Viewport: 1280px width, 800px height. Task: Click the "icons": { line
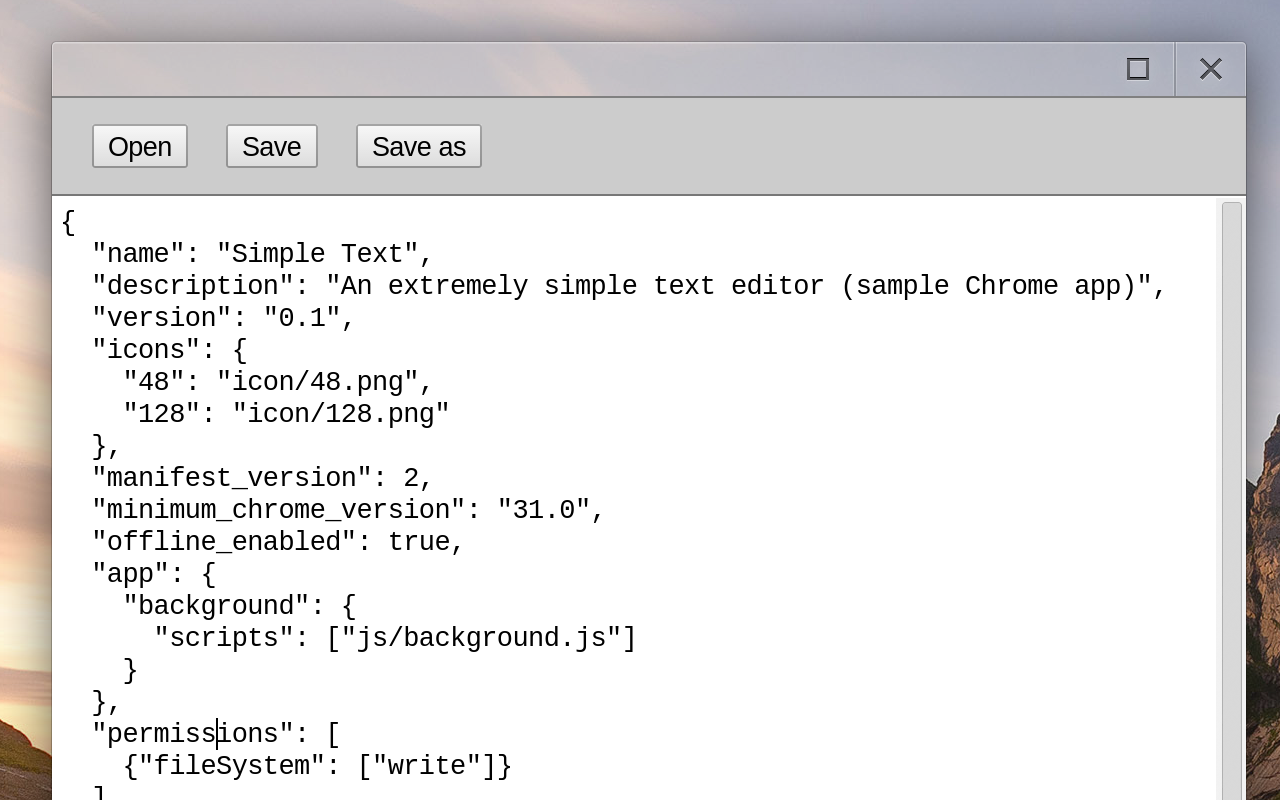[169, 350]
